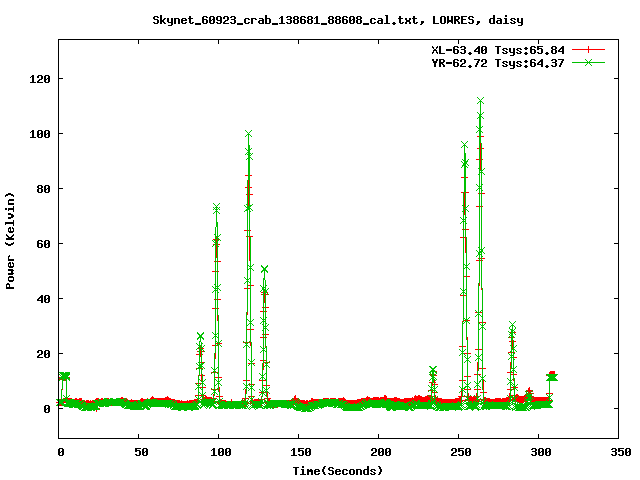Click the x-axis tick label 250
The width and height of the screenshot is (640, 480).
(x=461, y=452)
